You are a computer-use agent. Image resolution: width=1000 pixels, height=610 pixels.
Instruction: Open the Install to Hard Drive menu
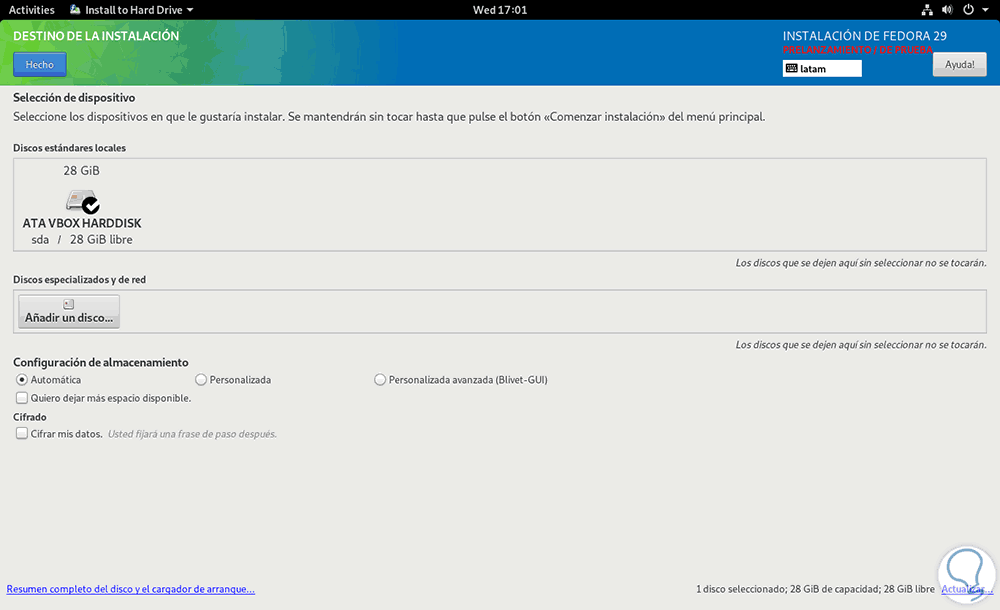point(132,10)
